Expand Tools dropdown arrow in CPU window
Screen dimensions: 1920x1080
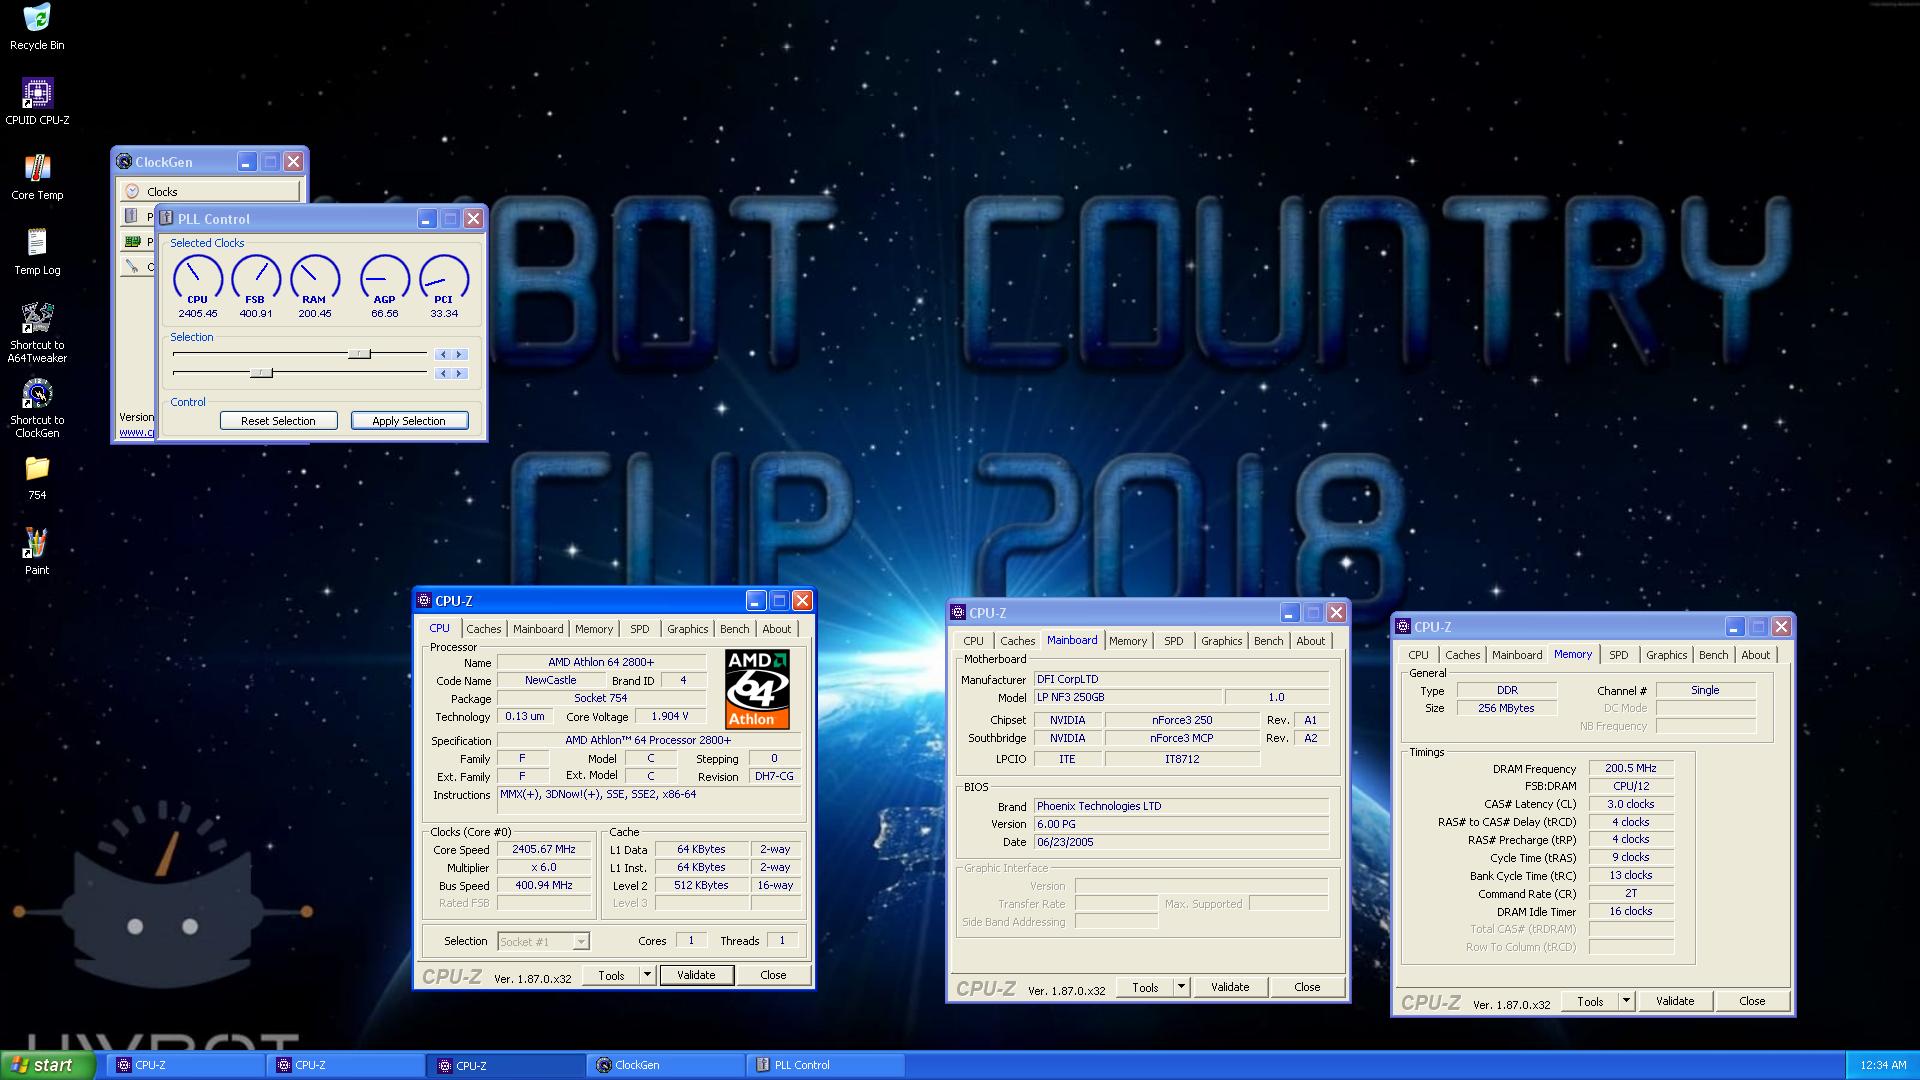(647, 975)
